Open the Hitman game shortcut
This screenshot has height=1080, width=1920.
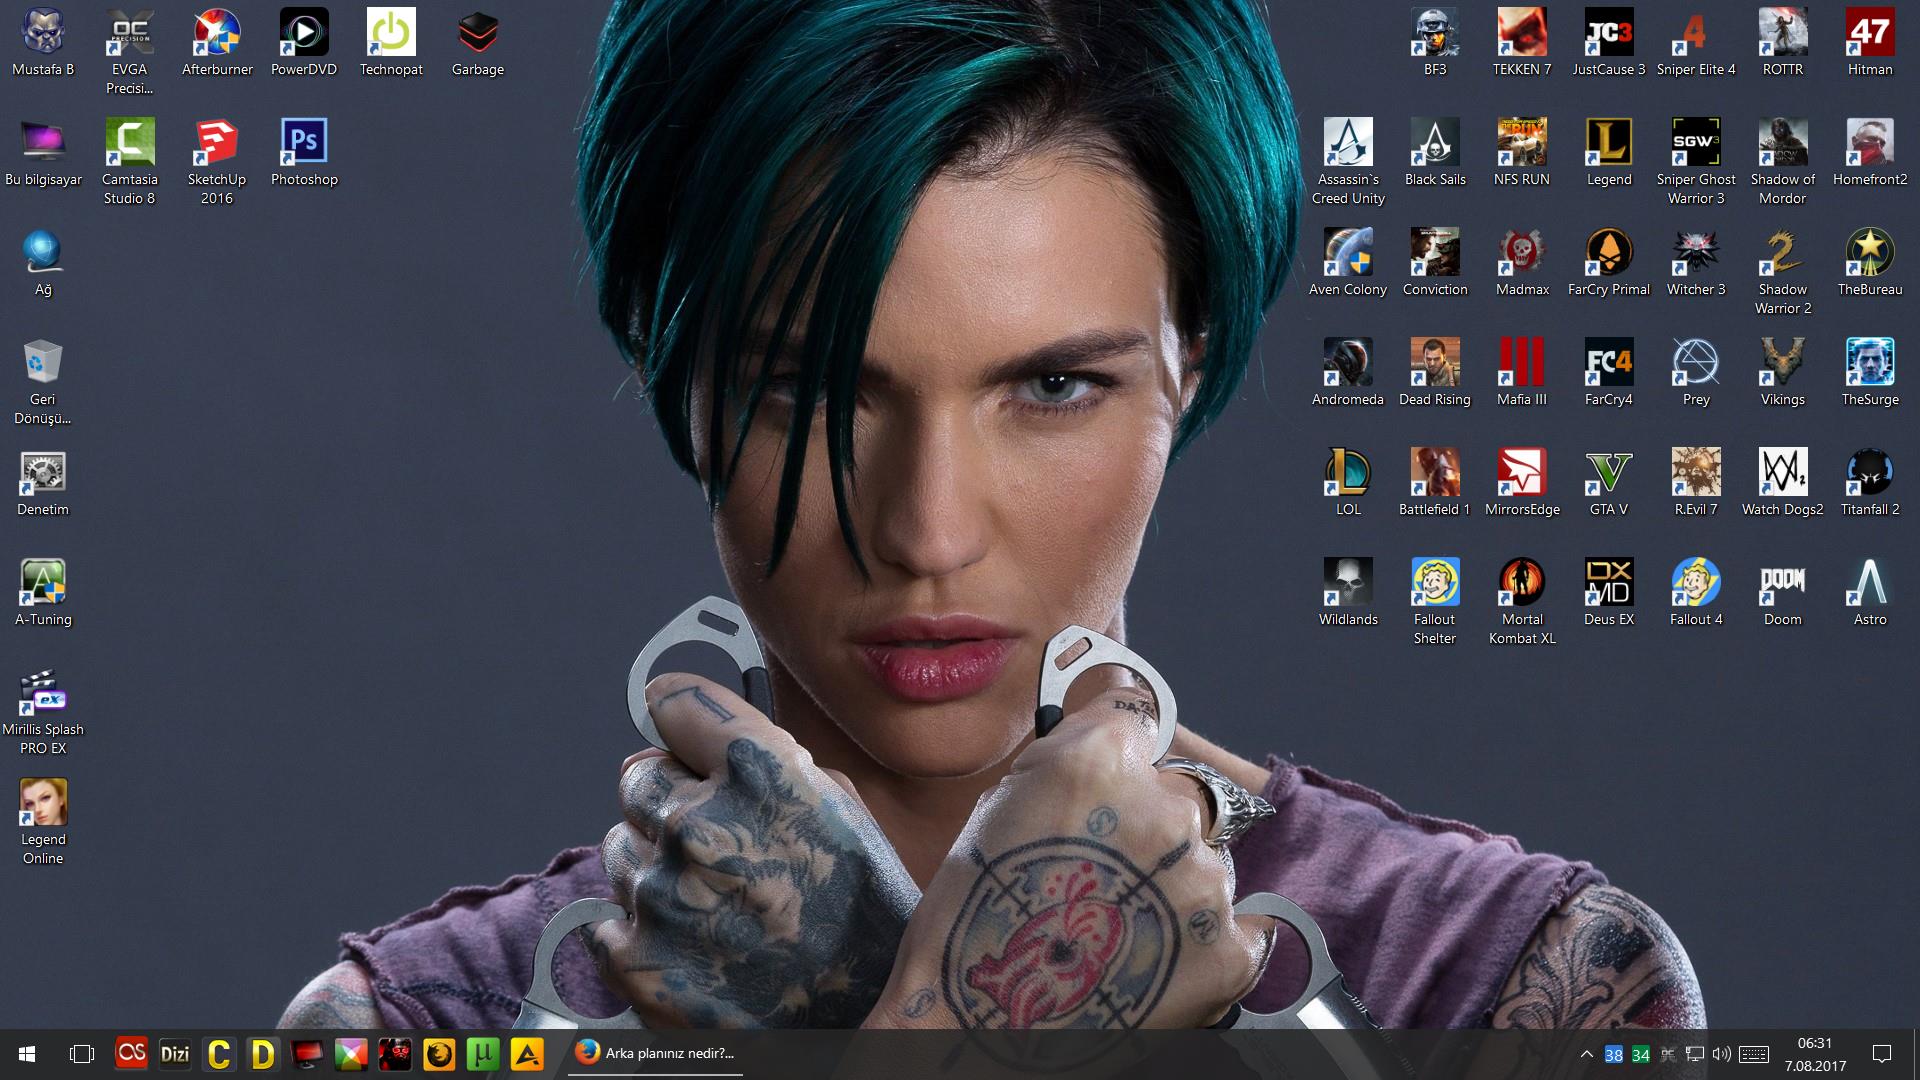[x=1869, y=33]
